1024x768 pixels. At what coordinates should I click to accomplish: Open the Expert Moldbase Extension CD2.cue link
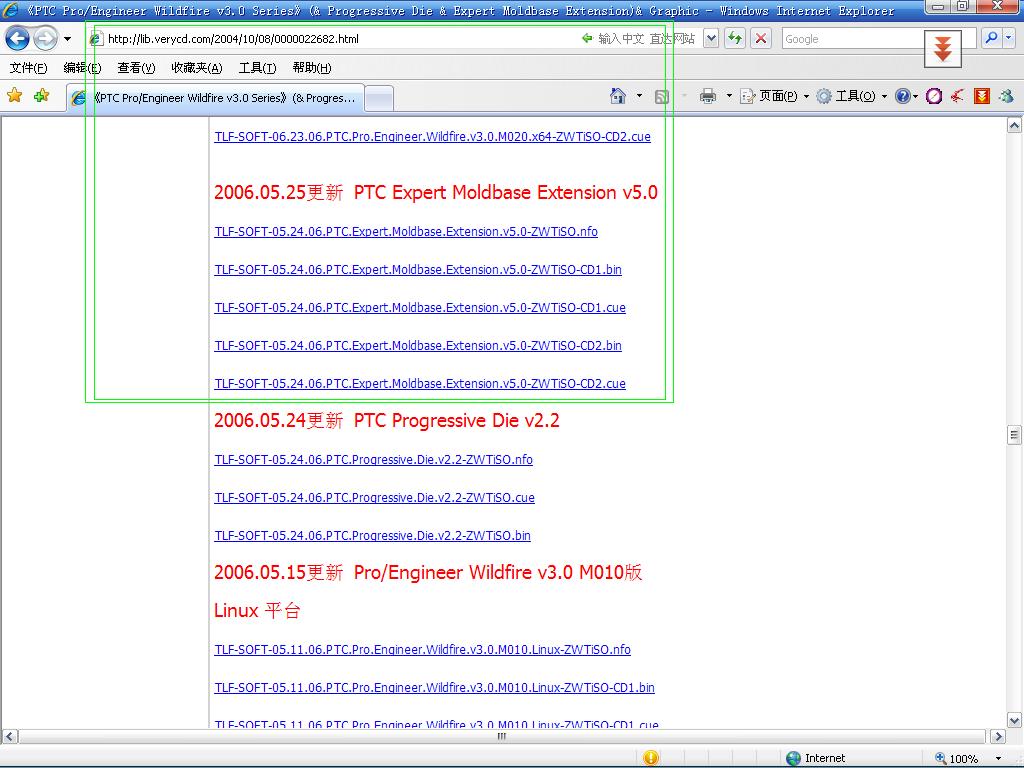(420, 383)
